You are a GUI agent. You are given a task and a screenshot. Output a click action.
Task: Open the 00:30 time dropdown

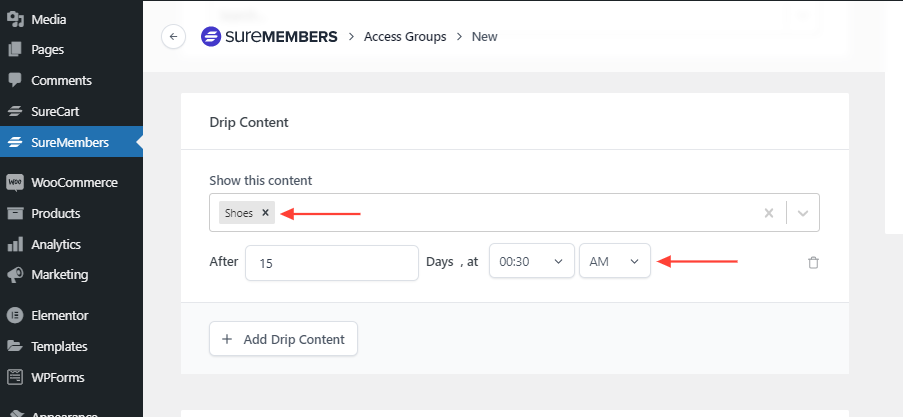point(532,261)
